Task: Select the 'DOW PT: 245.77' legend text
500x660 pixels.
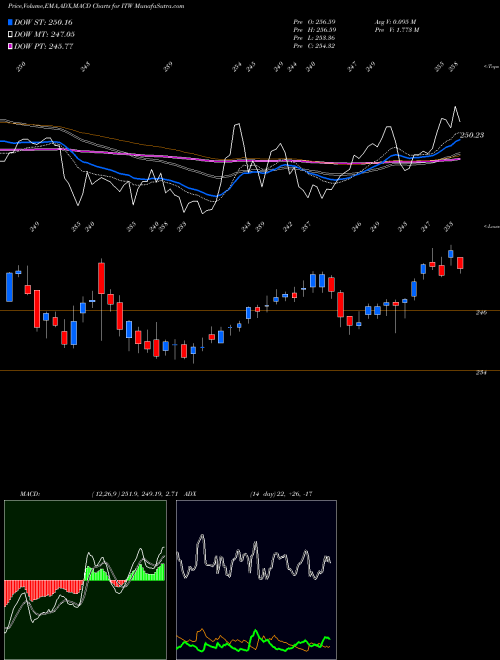Action: pyautogui.click(x=43, y=46)
